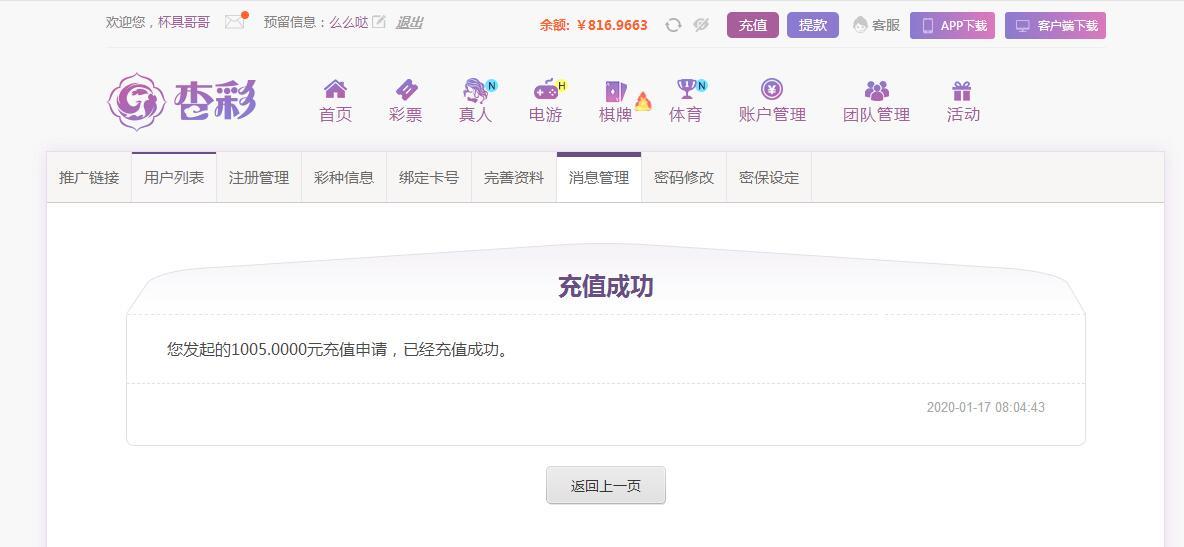
Task: Click 返回上一页 back button
Action: (x=606, y=486)
